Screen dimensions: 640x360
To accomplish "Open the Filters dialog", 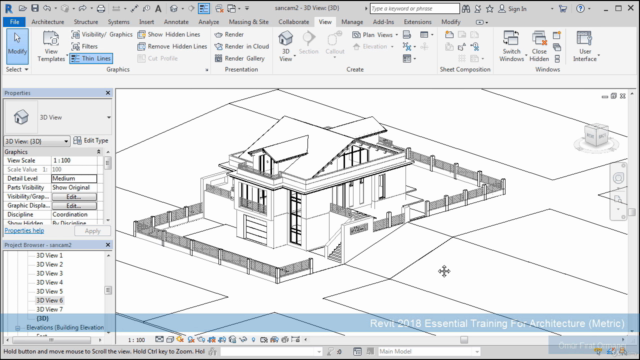I will coord(84,46).
